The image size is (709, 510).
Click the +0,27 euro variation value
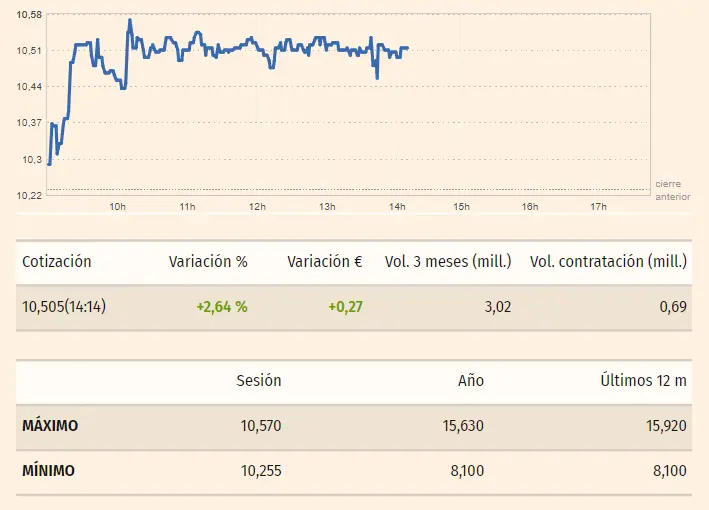pos(345,307)
